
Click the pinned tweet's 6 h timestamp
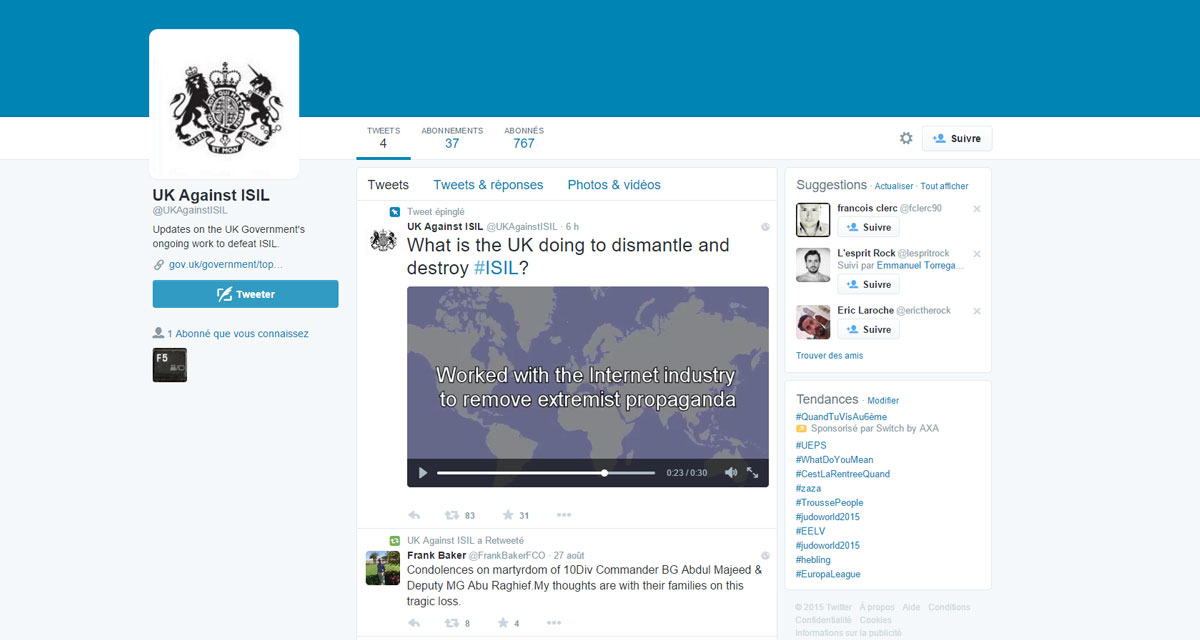pos(572,227)
